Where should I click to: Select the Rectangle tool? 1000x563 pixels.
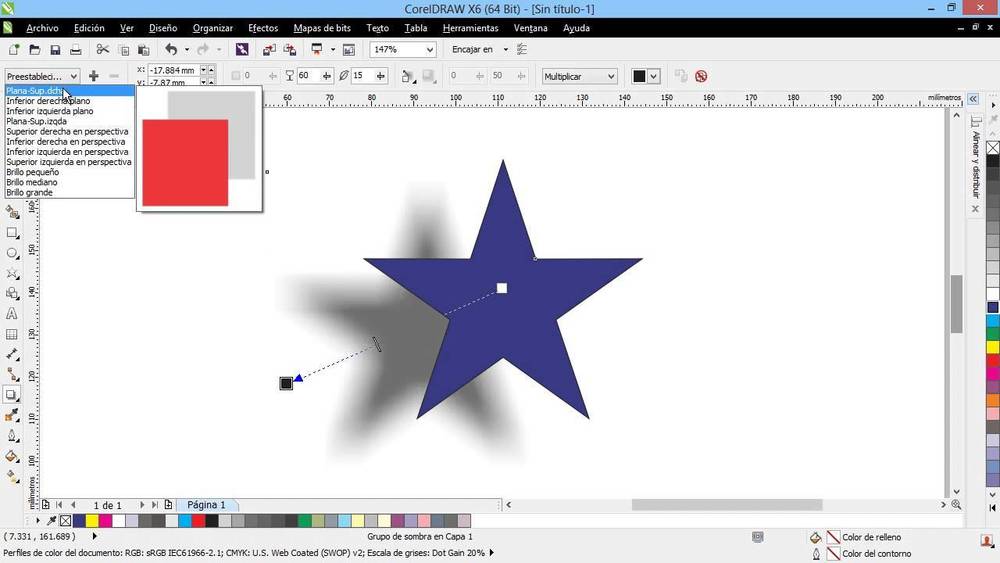point(12,232)
